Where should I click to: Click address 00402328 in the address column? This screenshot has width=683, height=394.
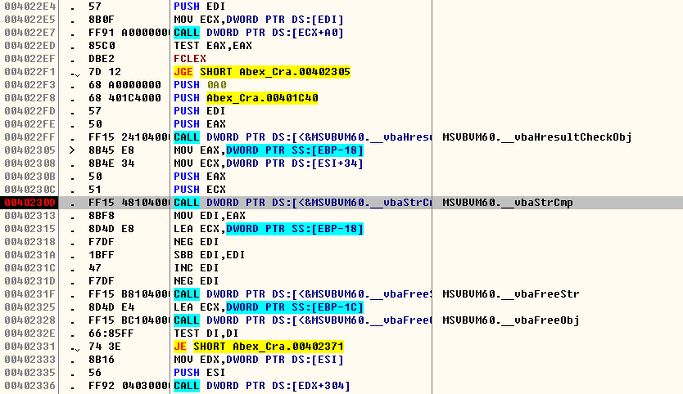[30, 320]
